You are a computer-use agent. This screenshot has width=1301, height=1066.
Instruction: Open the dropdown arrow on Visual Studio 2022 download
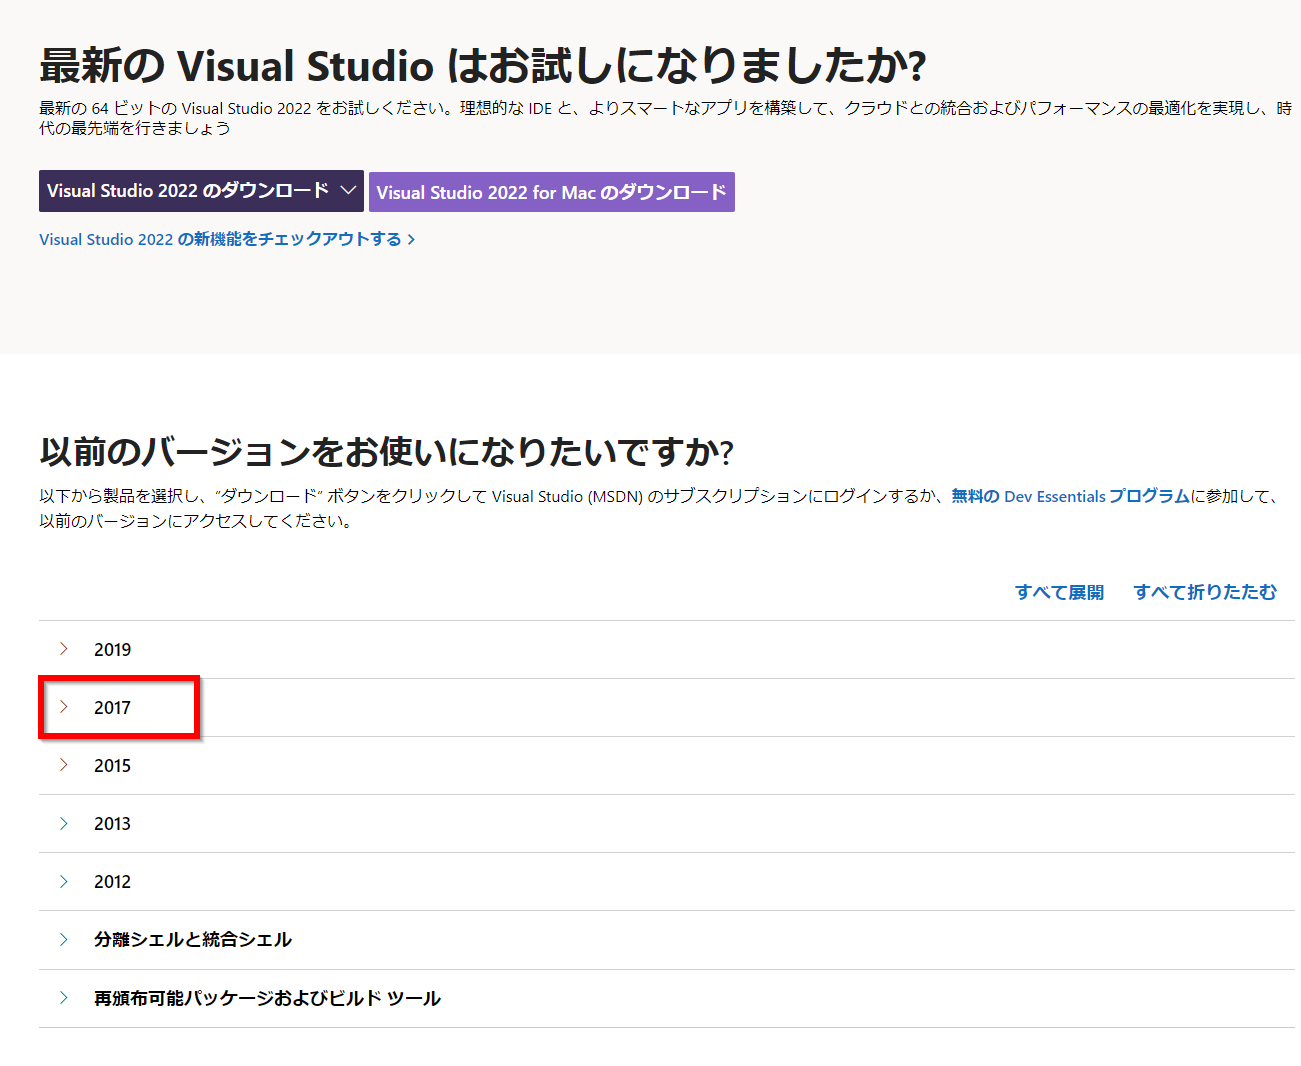pos(348,190)
